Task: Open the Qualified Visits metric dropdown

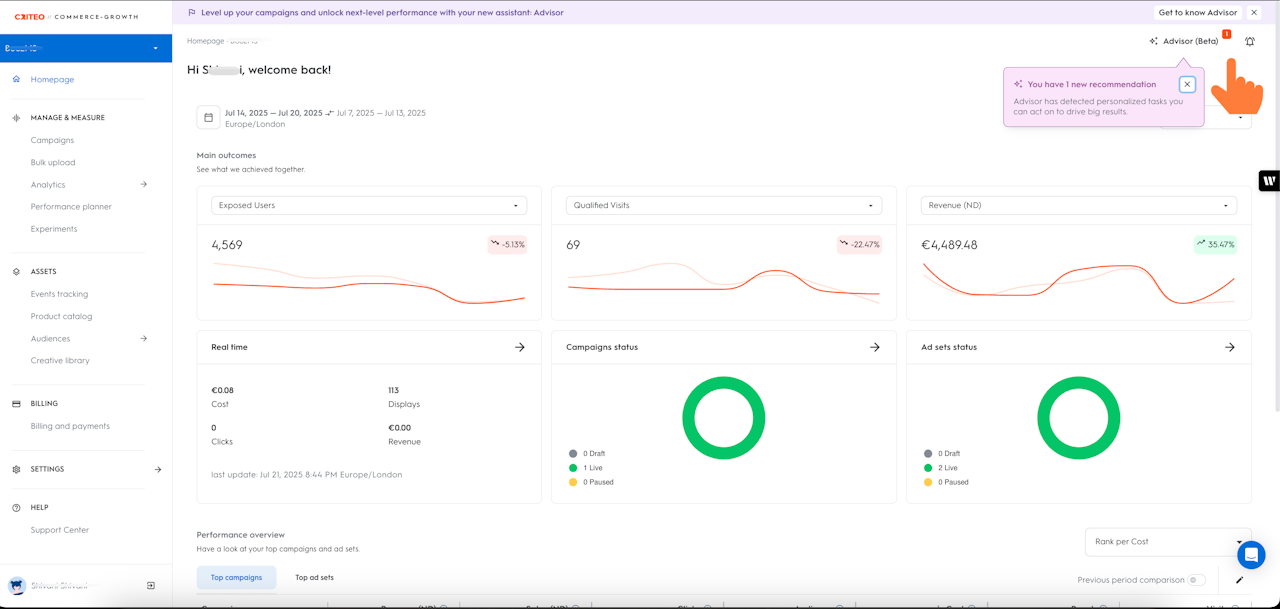Action: click(723, 205)
